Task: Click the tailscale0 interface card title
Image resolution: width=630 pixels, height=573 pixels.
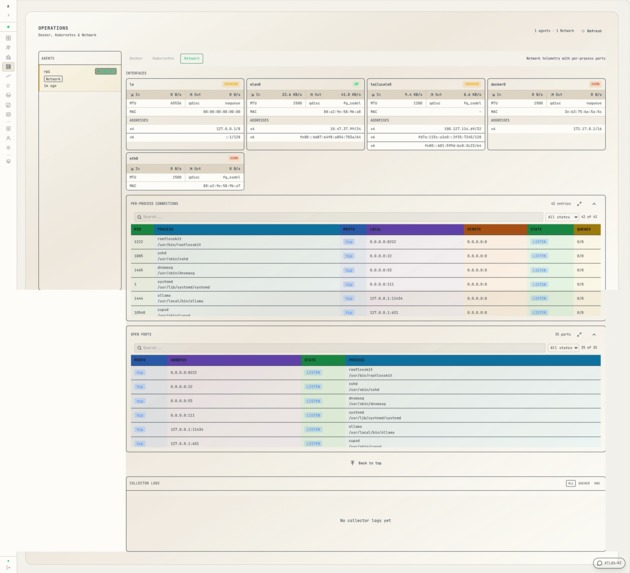Action: [381, 85]
